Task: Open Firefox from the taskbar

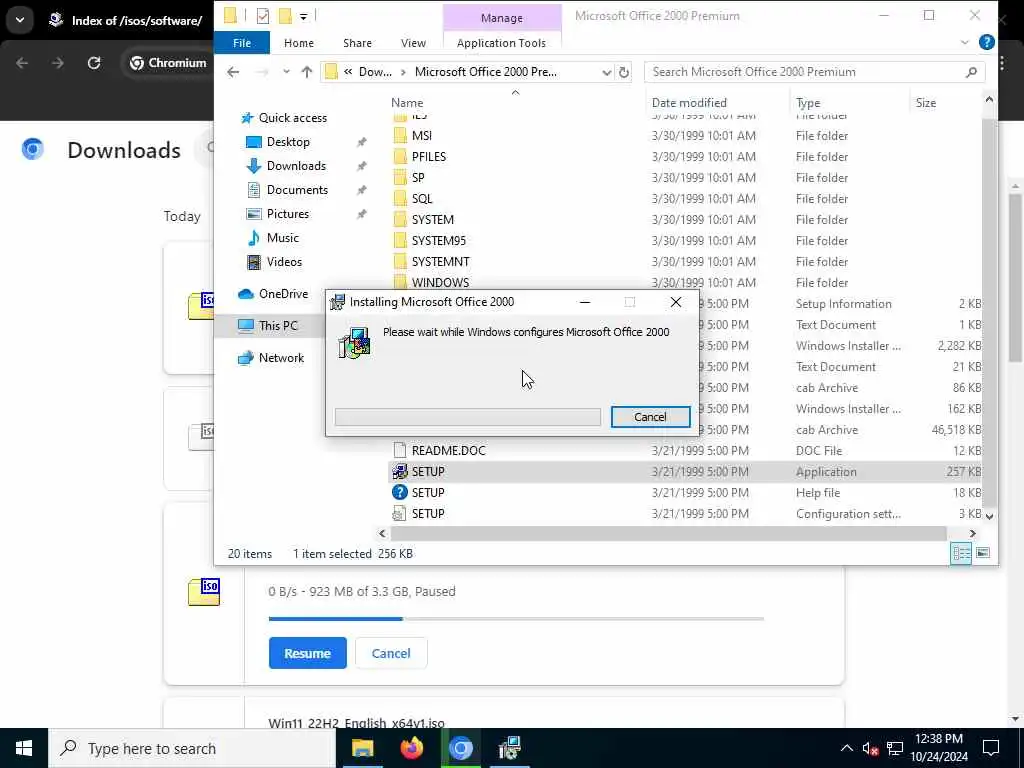Action: coord(411,748)
